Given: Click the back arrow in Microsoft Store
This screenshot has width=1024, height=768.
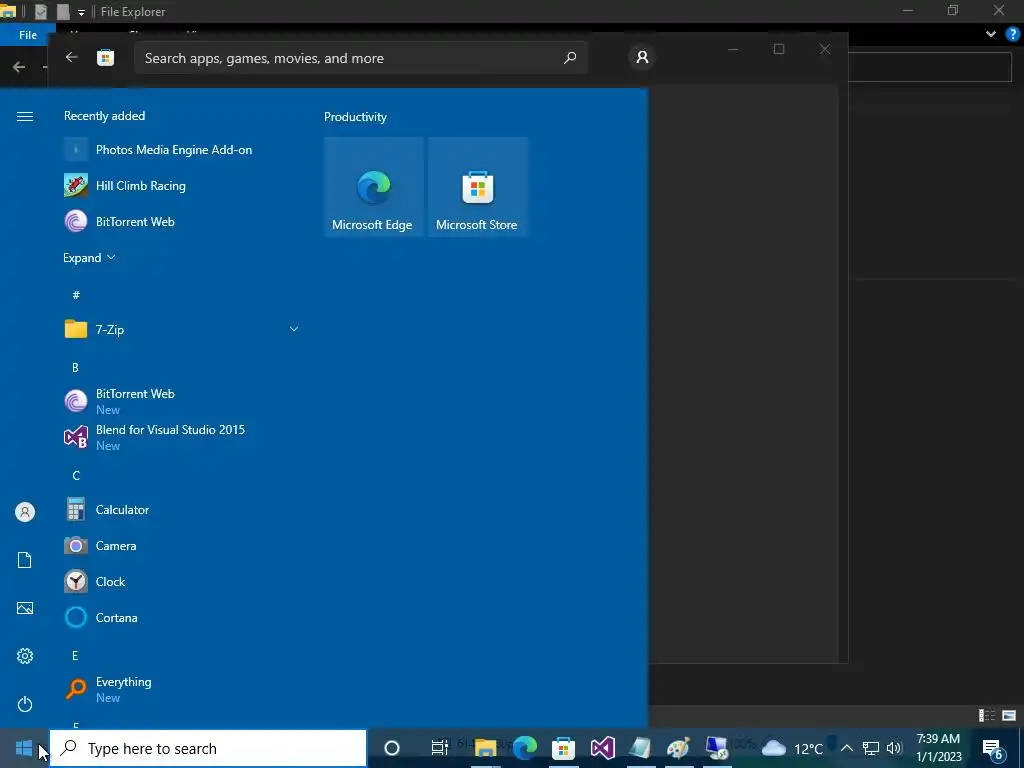Looking at the screenshot, I should 72,57.
